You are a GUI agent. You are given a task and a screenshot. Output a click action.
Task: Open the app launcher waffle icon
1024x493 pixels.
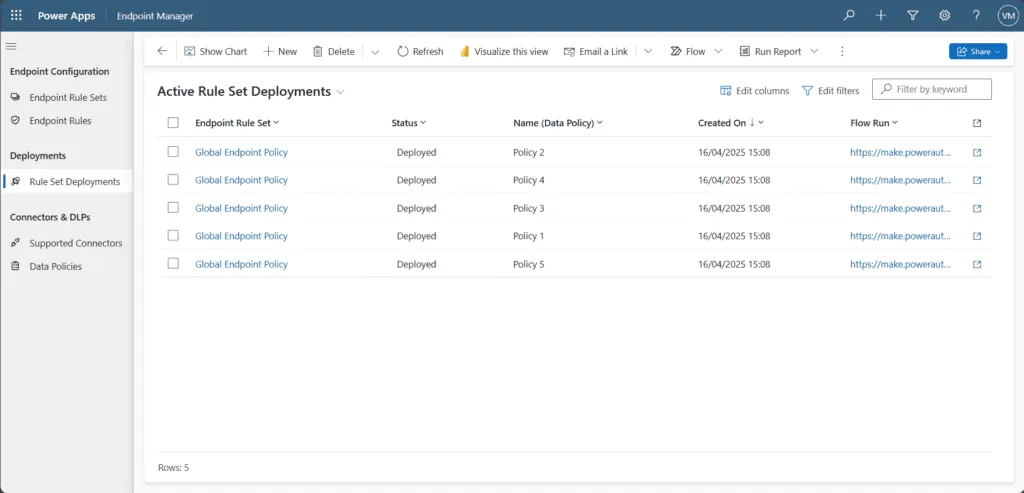(16, 16)
